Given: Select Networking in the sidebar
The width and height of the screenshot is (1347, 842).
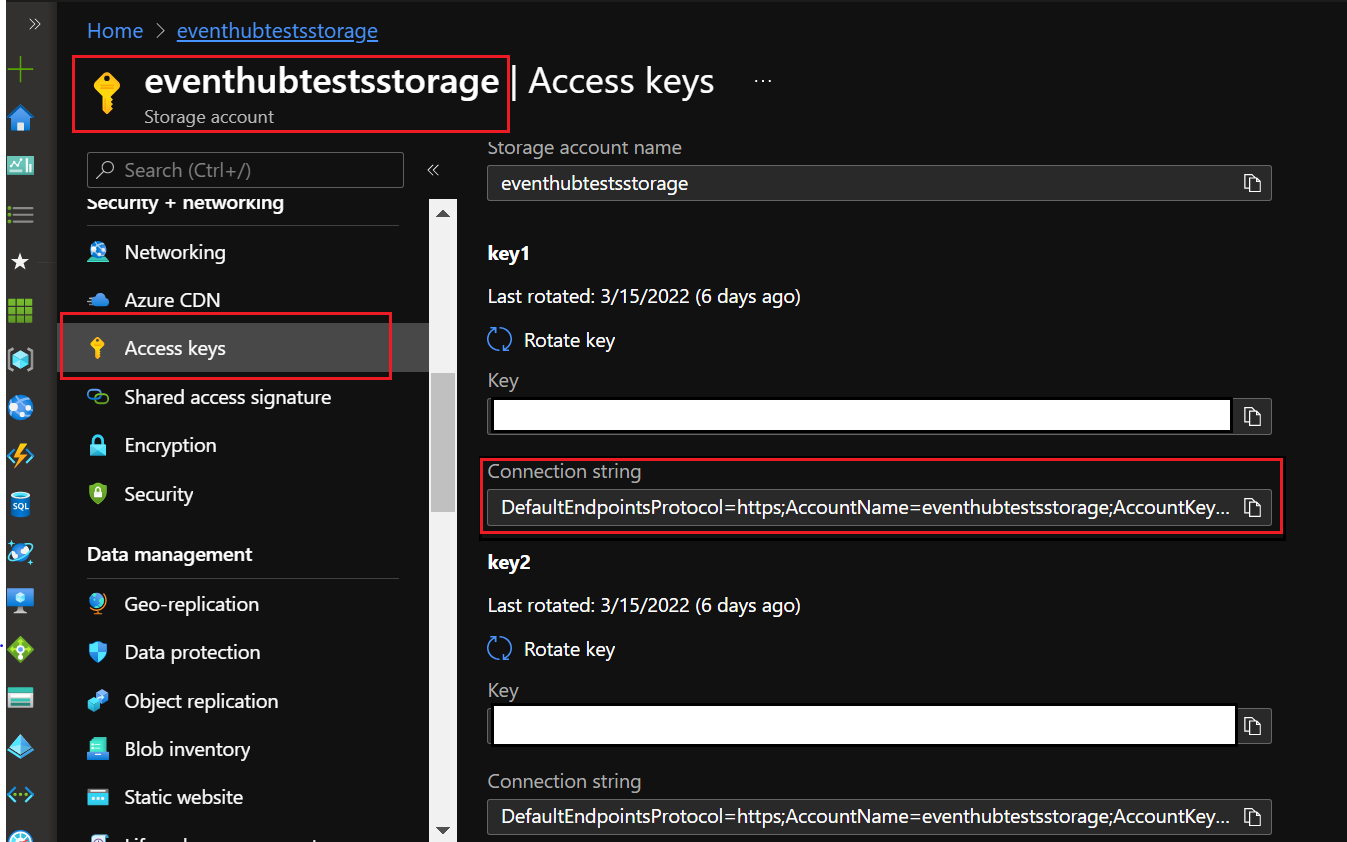Looking at the screenshot, I should click(175, 252).
